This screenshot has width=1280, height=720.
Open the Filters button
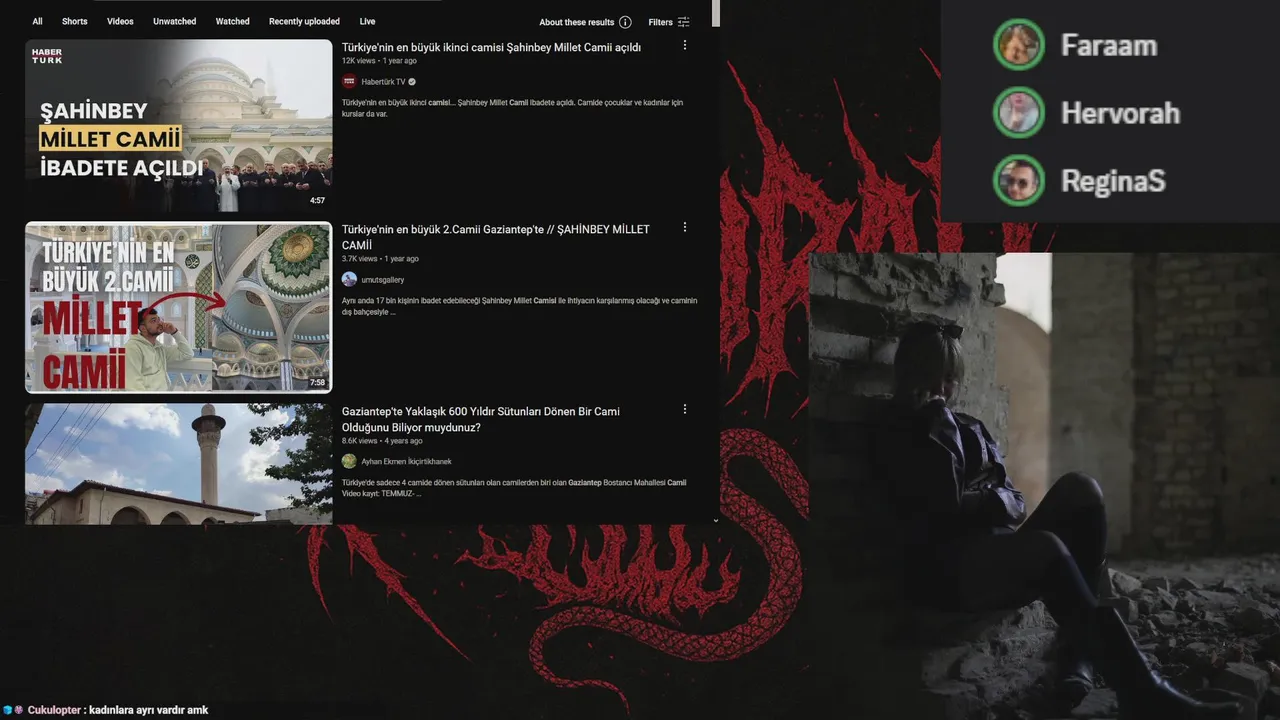tap(668, 22)
